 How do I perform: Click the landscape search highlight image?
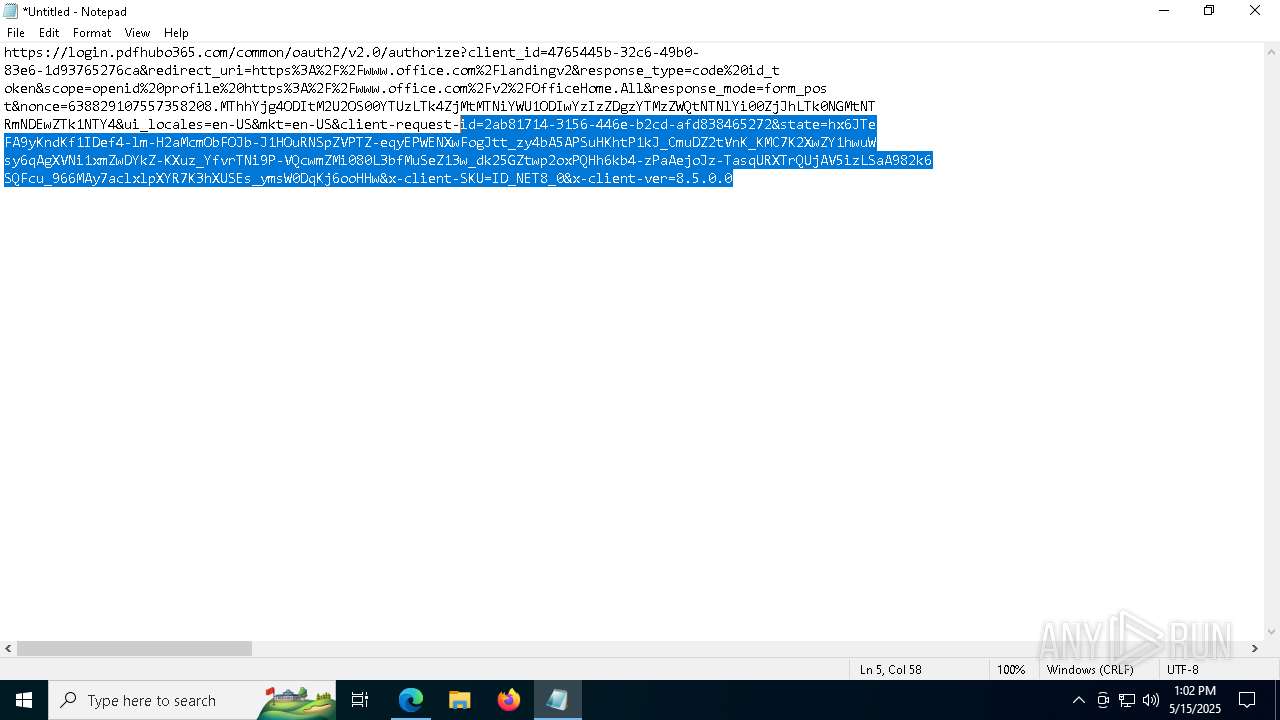pos(297,701)
